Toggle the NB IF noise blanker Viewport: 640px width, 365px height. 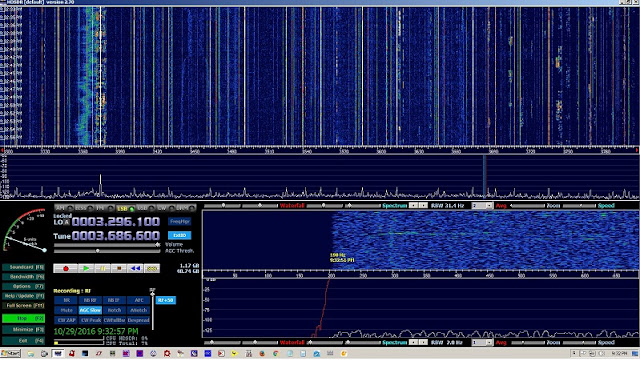coord(114,300)
